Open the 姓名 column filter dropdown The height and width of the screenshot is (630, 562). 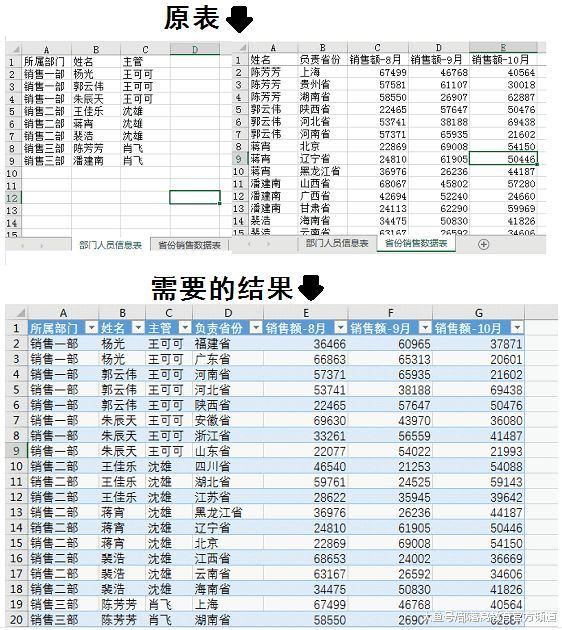138,328
